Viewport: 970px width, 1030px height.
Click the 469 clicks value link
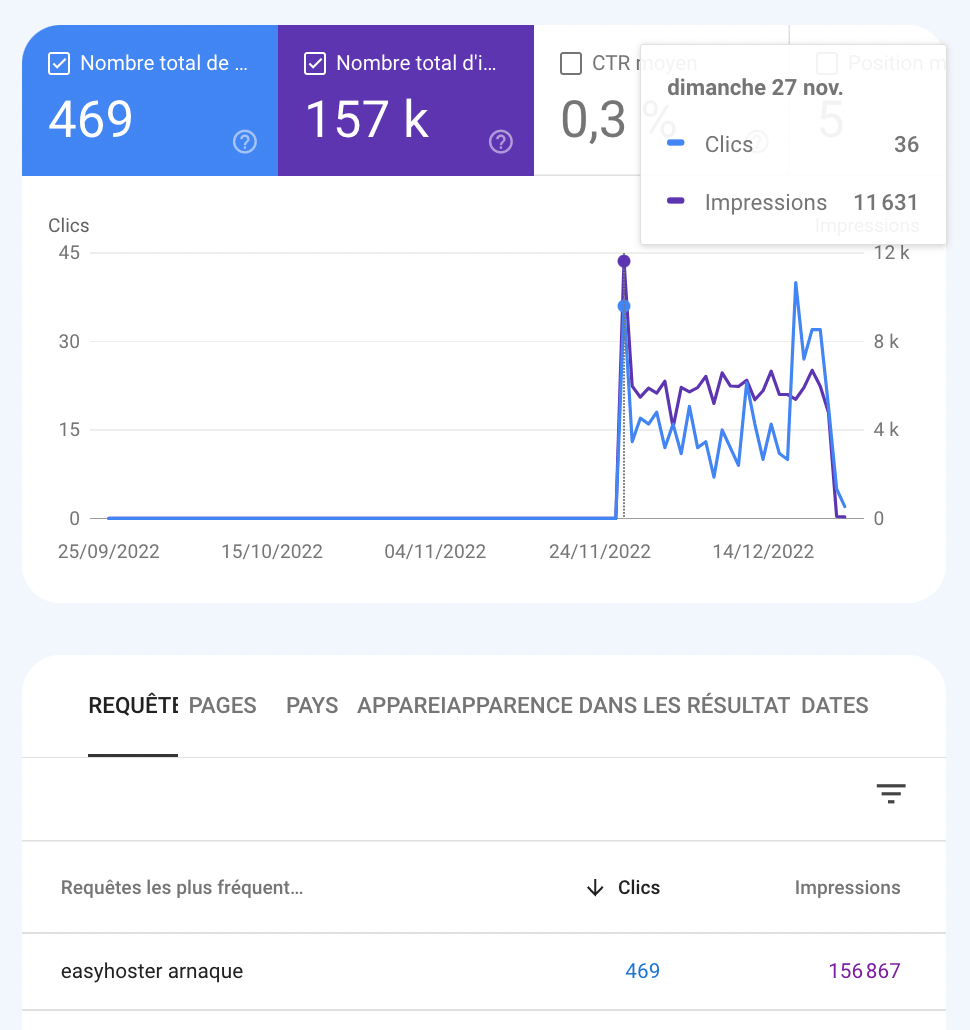(x=643, y=971)
